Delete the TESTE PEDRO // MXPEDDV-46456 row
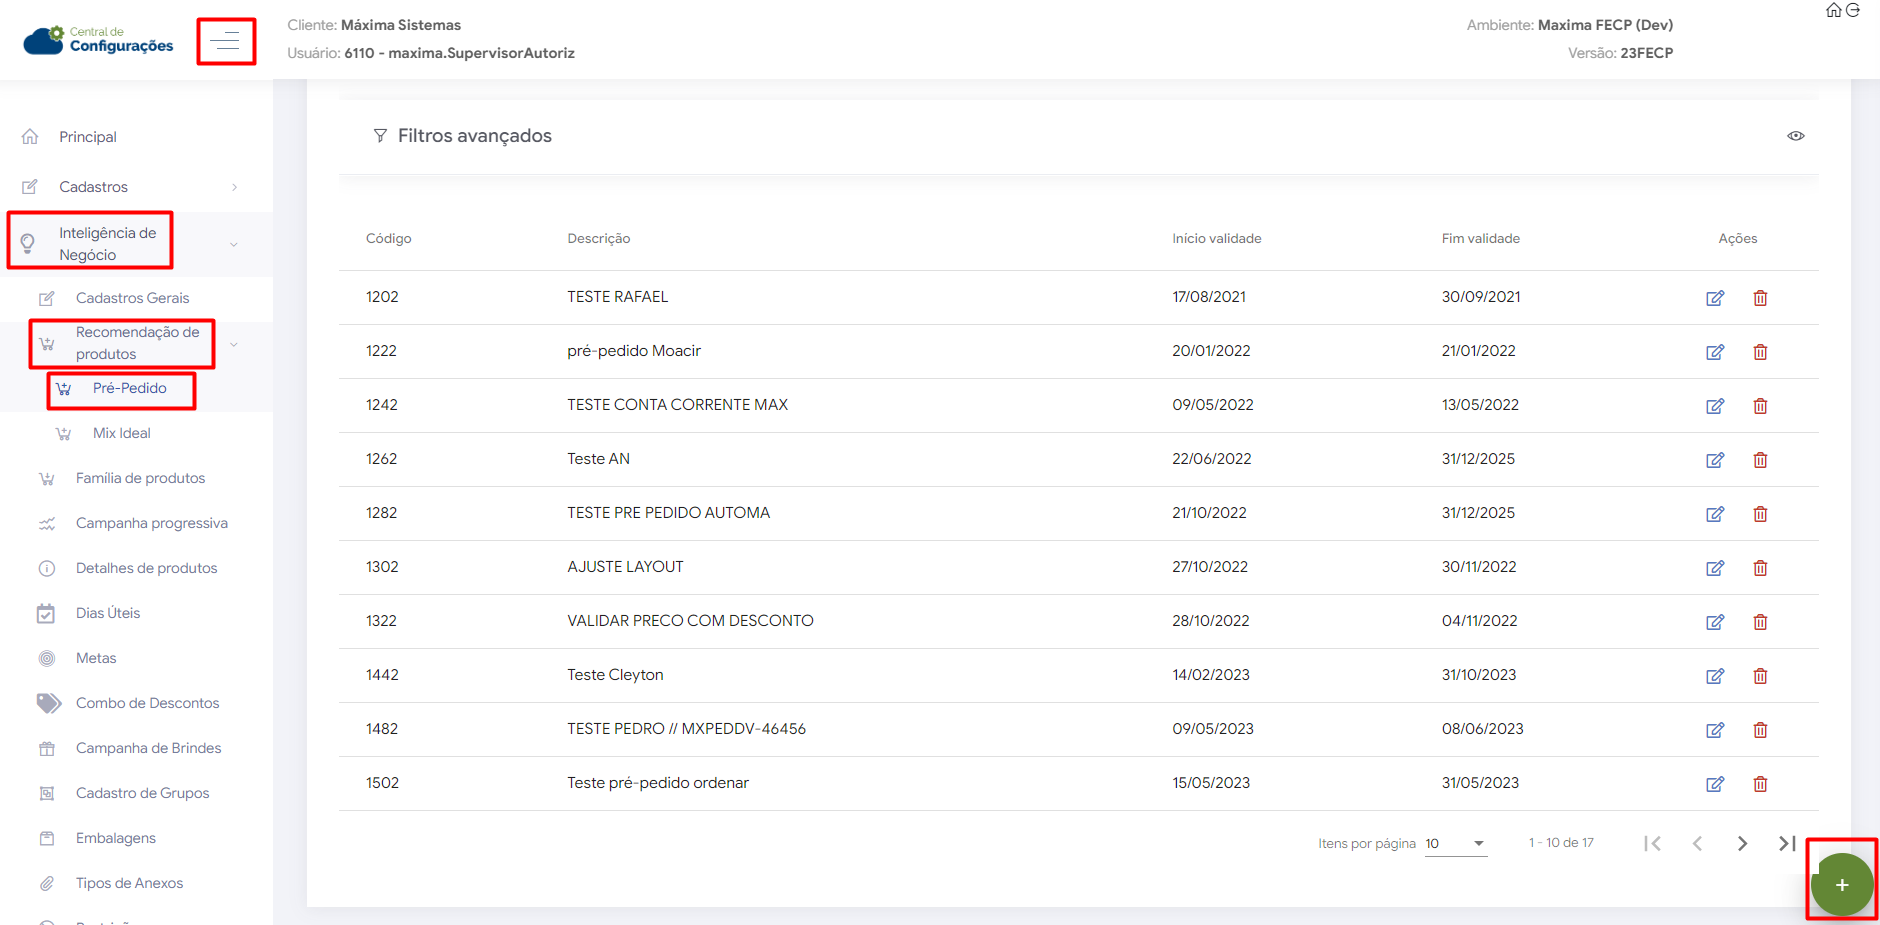This screenshot has width=1880, height=925. pos(1760,730)
